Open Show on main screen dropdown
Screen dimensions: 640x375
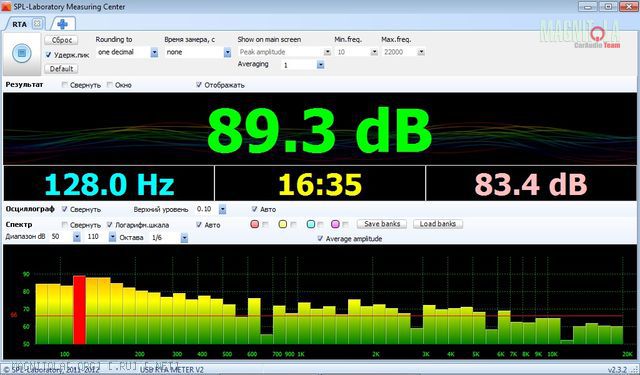tap(327, 52)
